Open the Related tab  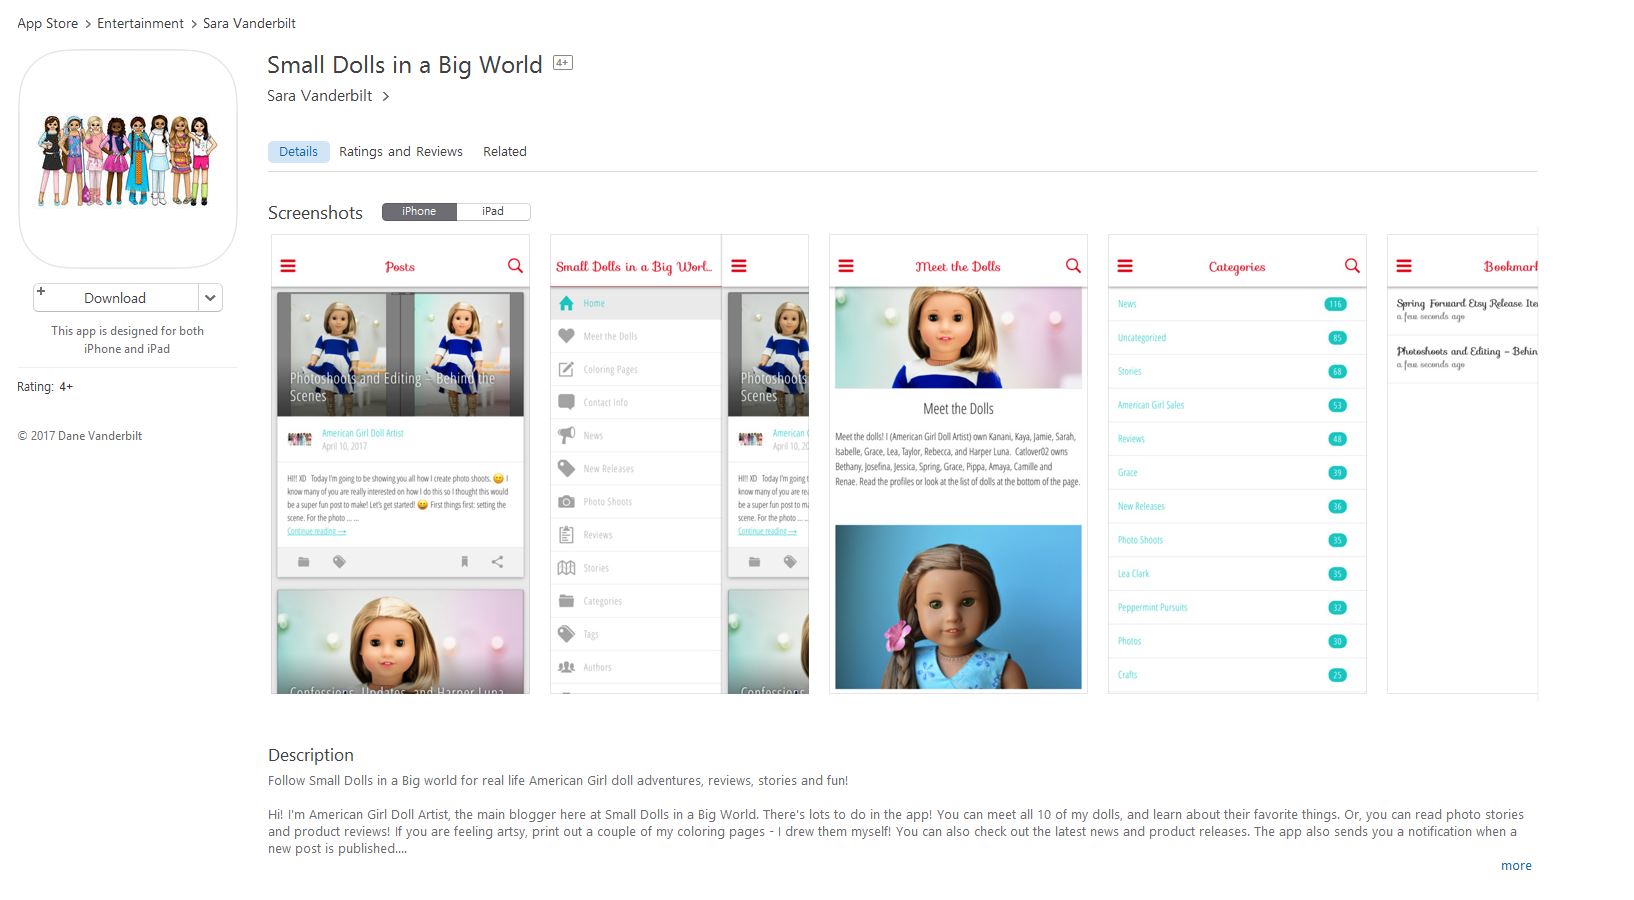[505, 152]
